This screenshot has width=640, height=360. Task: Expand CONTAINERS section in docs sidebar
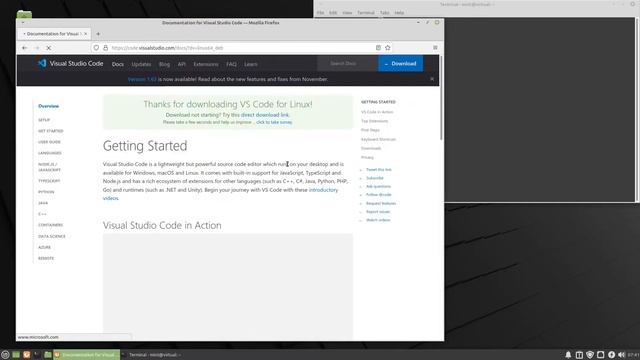(x=51, y=225)
